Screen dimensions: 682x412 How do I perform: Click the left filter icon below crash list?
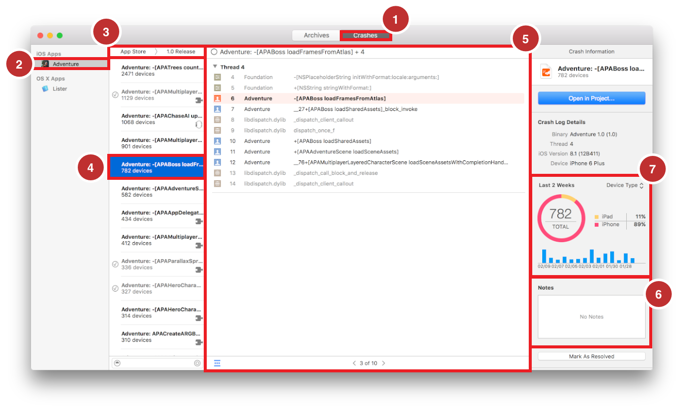point(117,363)
